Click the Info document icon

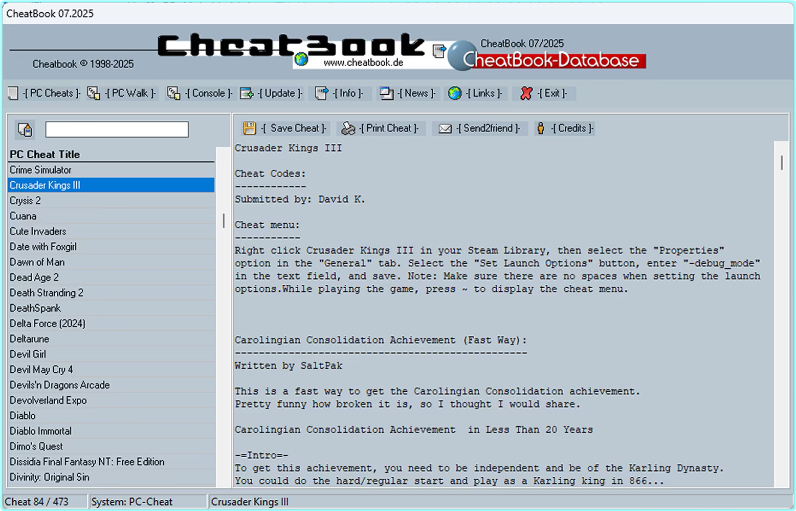[321, 93]
